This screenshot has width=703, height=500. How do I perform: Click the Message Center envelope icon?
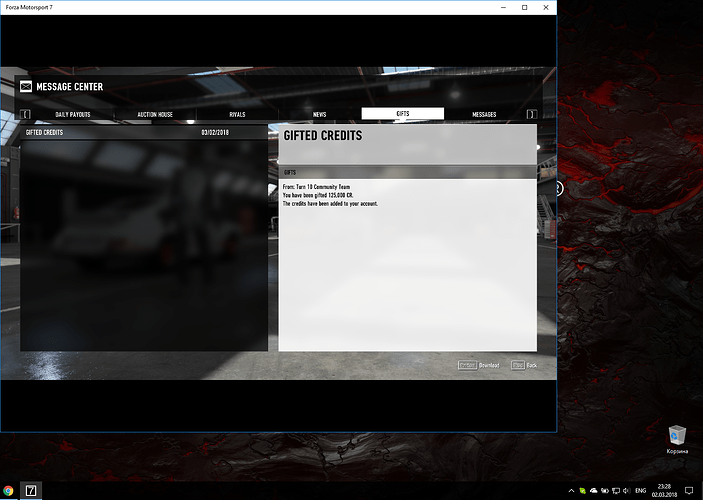[x=26, y=87]
